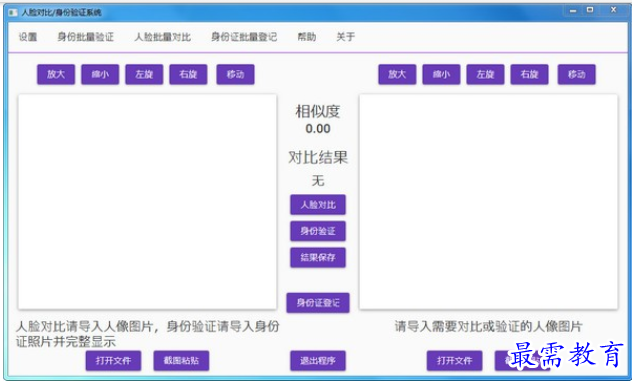Open the 设置 menu

pos(28,37)
